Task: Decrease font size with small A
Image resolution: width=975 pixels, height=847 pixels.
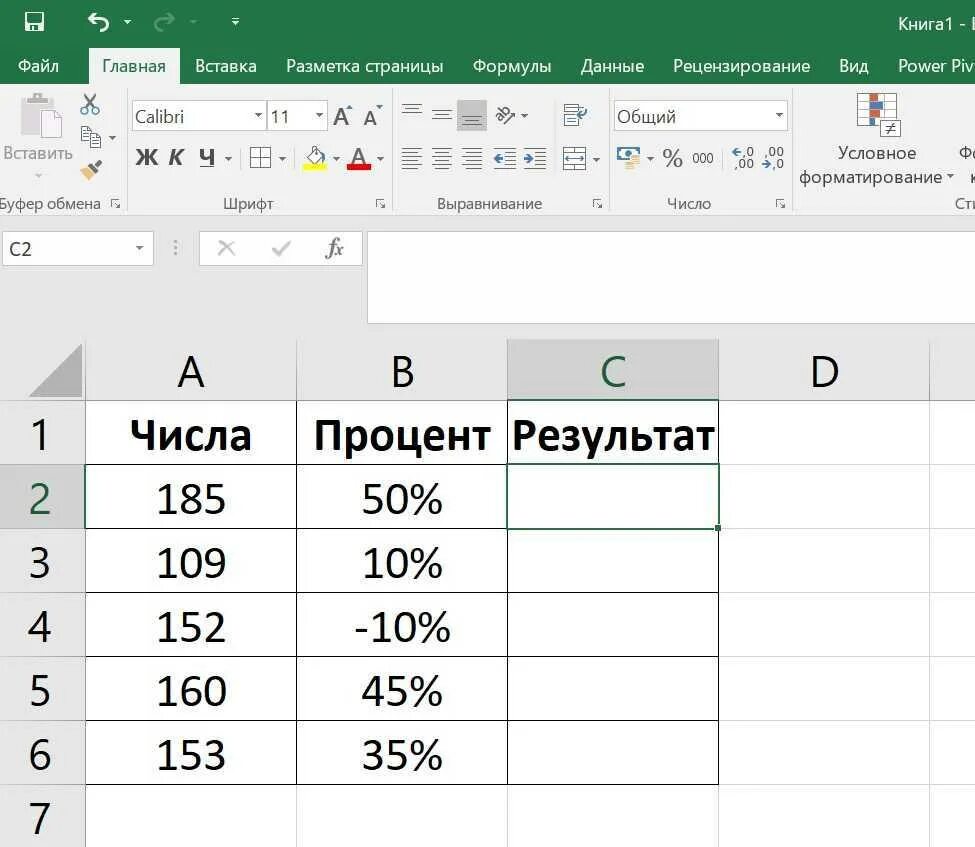Action: 372,116
